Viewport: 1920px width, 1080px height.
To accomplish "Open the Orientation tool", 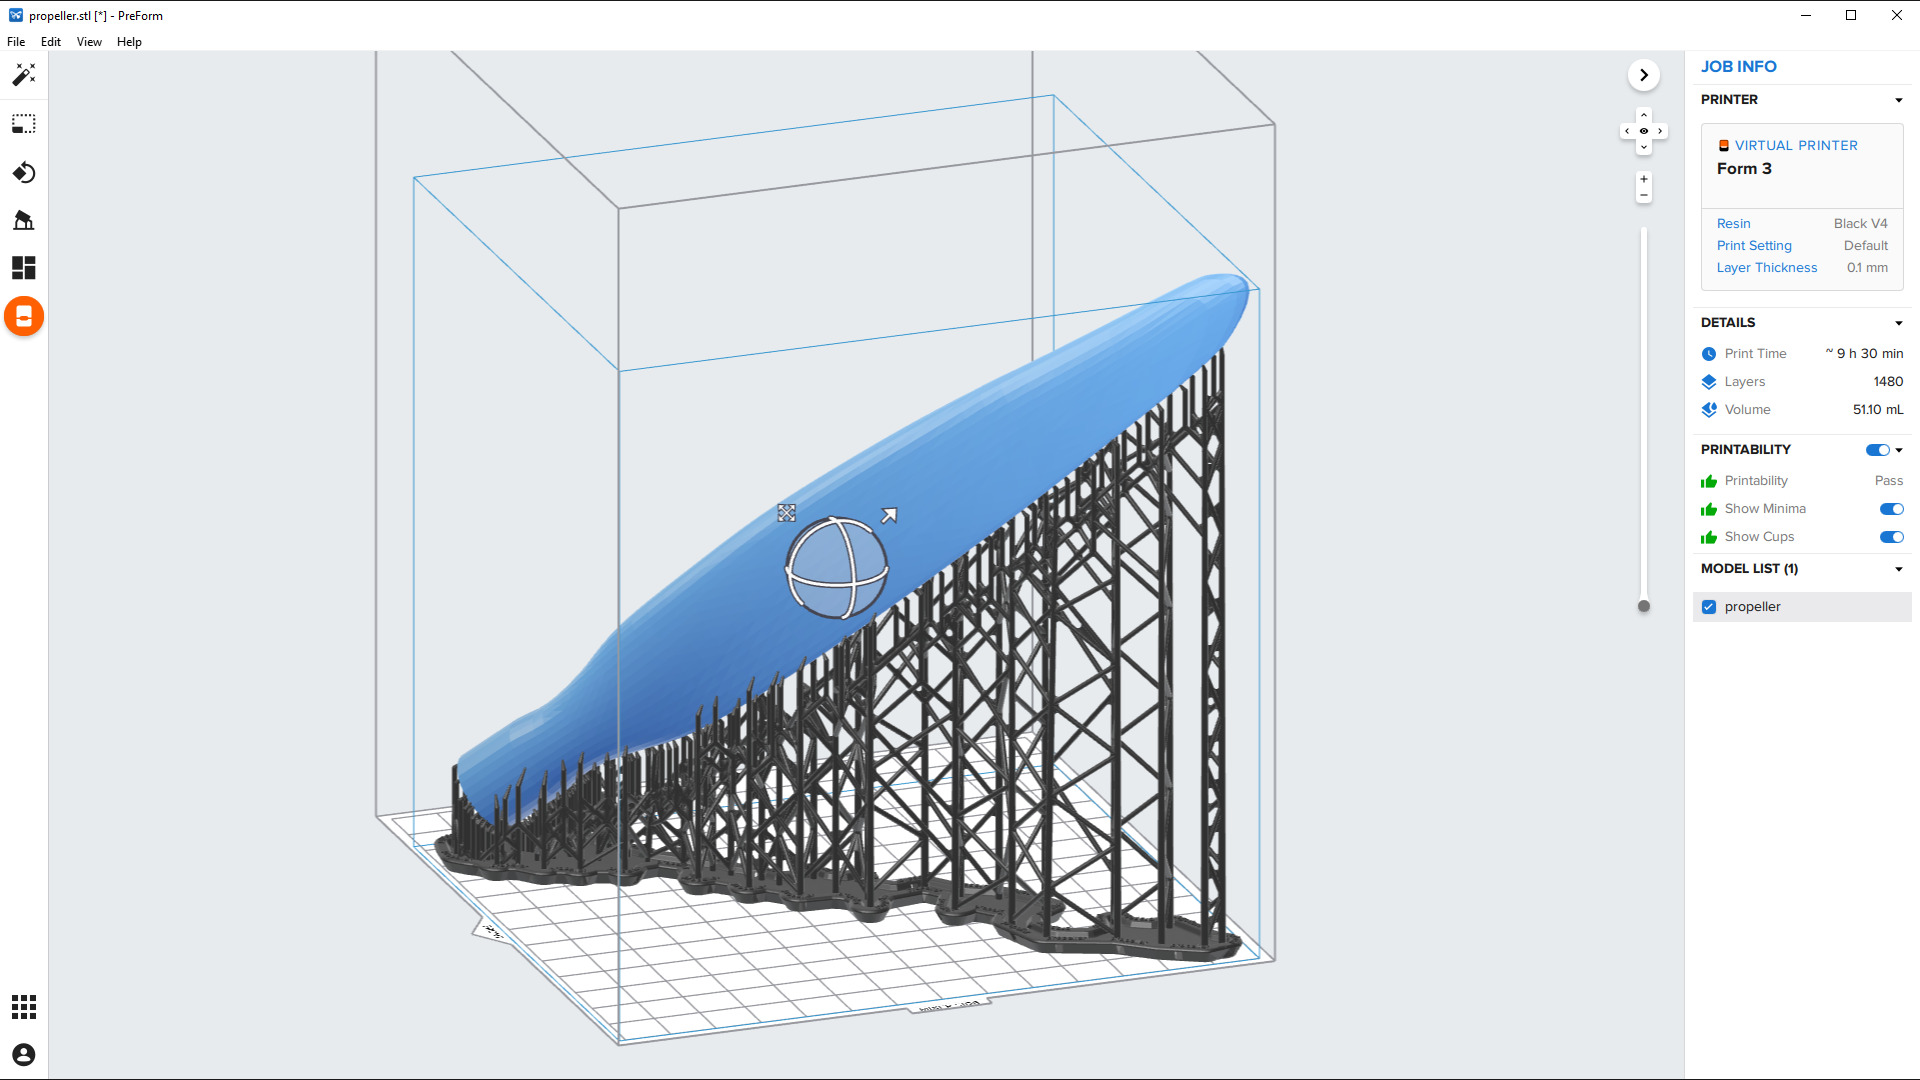I will (x=24, y=173).
